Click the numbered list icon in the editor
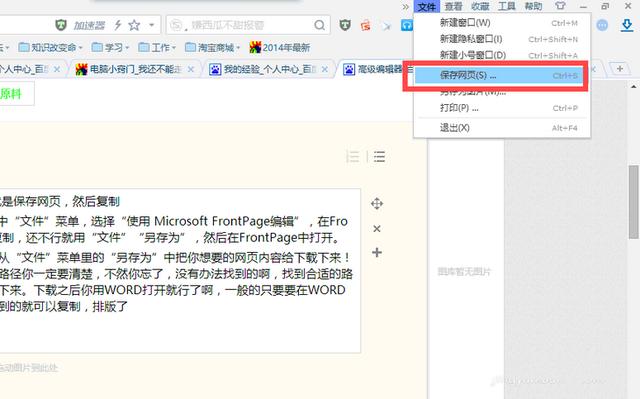 click(x=353, y=156)
